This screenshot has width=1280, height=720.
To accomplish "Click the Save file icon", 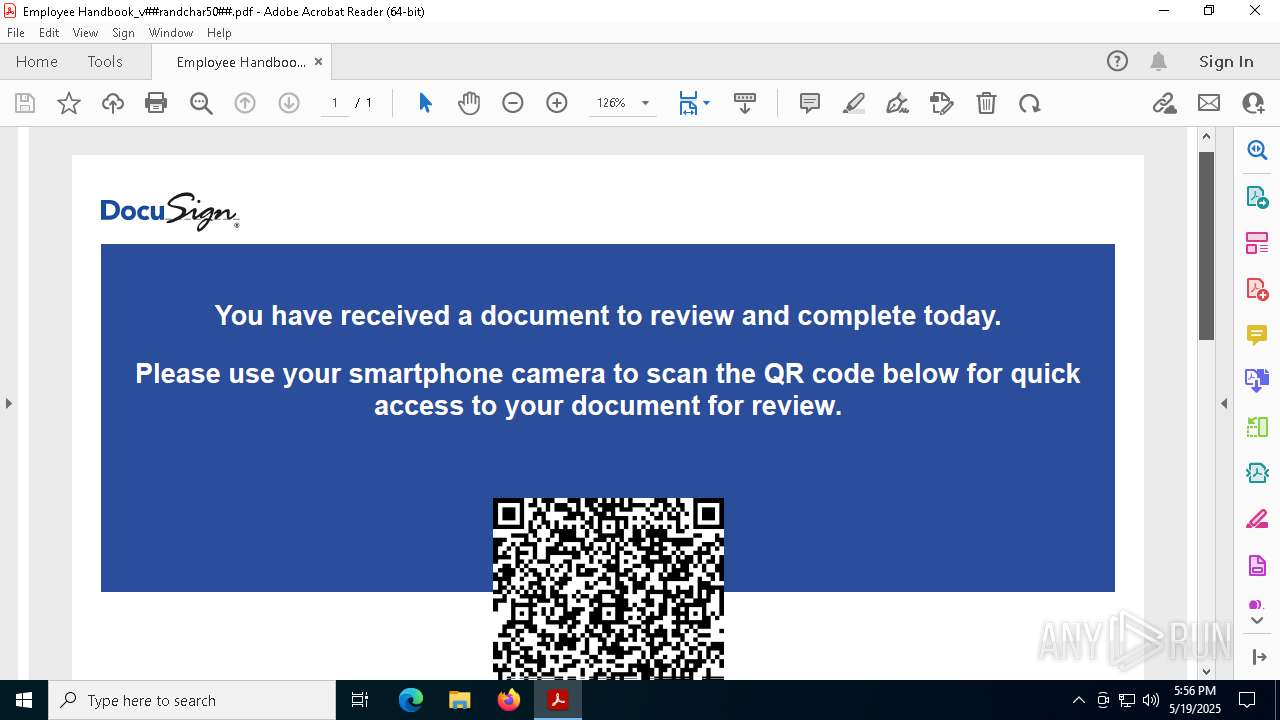I will pos(25,103).
